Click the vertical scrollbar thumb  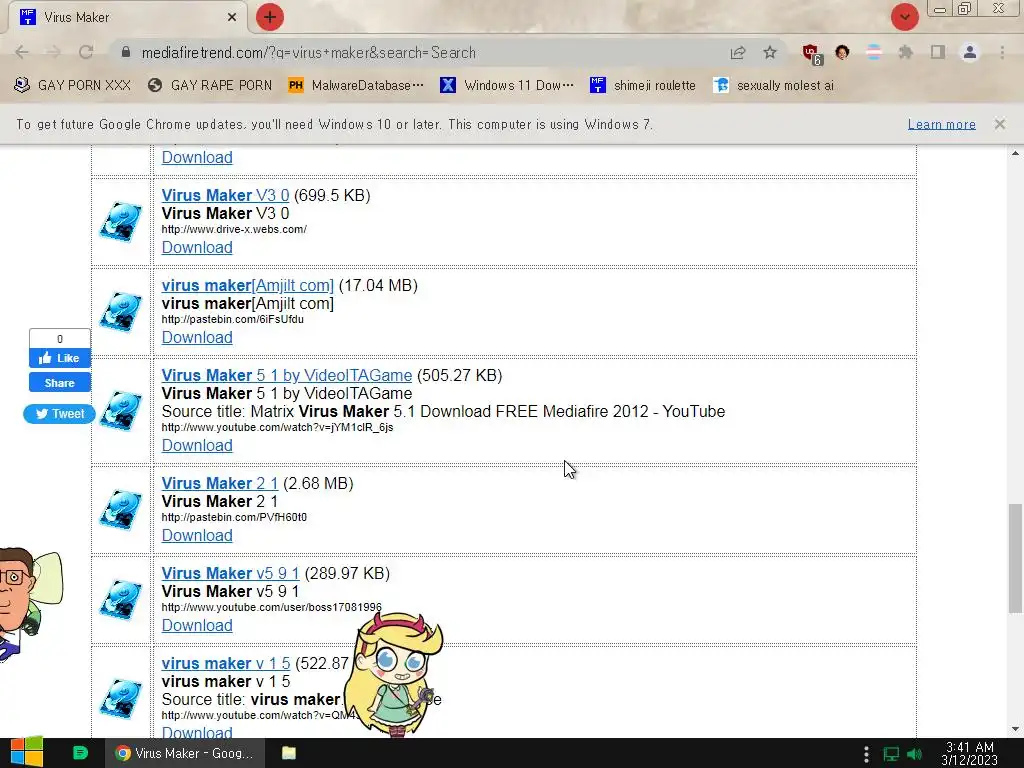pyautogui.click(x=1015, y=558)
